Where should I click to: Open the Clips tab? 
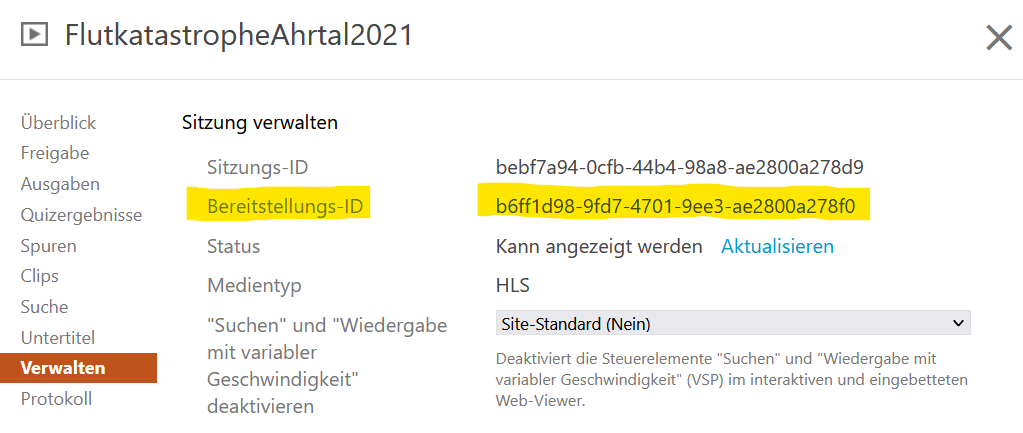pyautogui.click(x=40, y=276)
